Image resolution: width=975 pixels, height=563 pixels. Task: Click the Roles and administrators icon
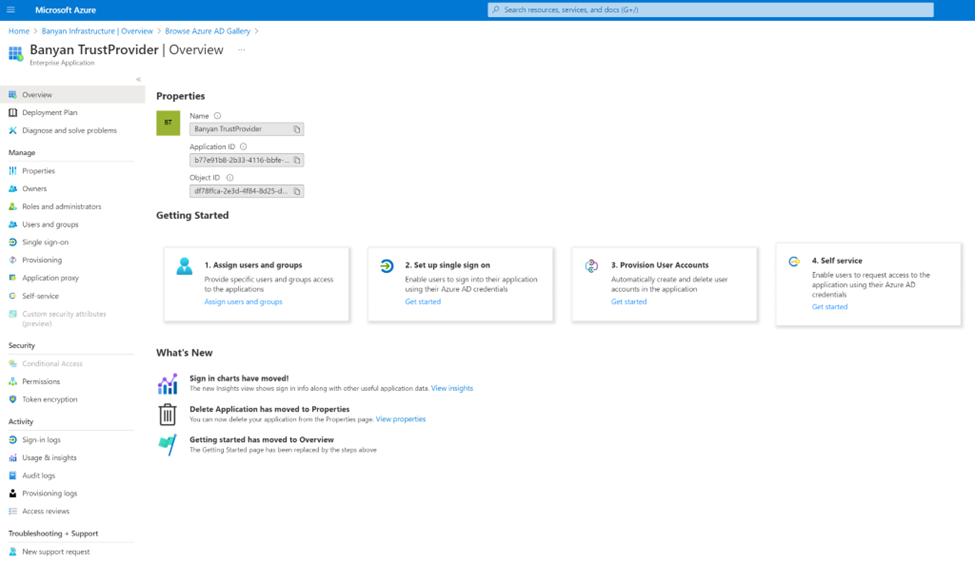pyautogui.click(x=12, y=207)
